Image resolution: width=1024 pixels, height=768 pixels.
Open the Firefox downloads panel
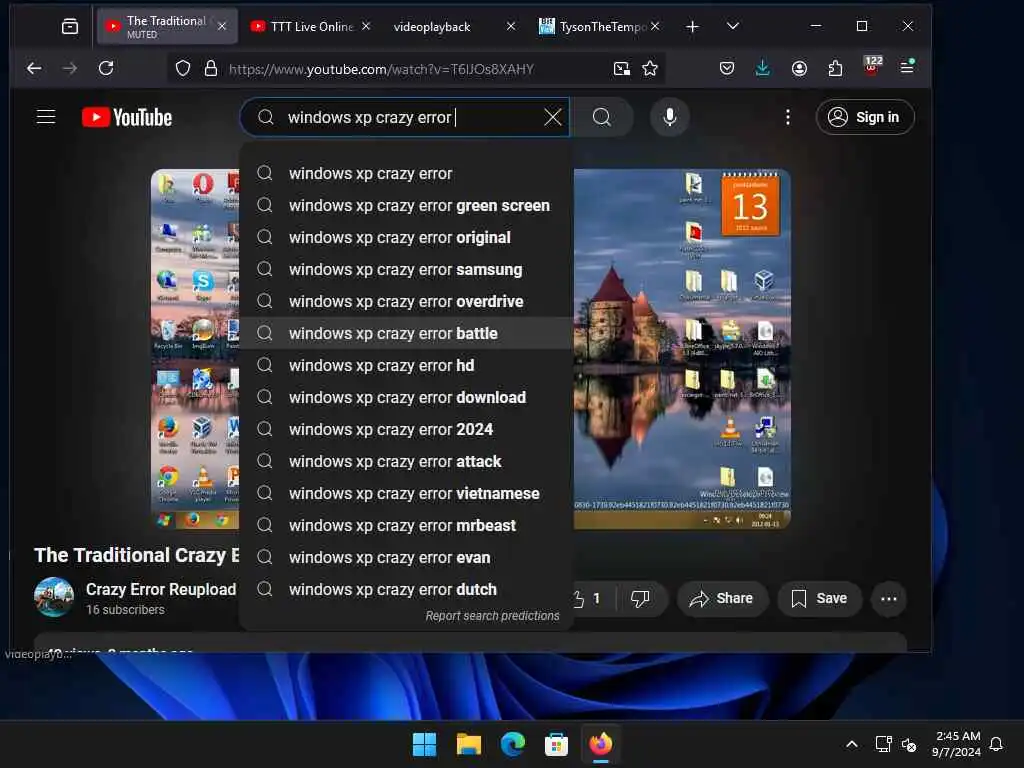pos(762,68)
